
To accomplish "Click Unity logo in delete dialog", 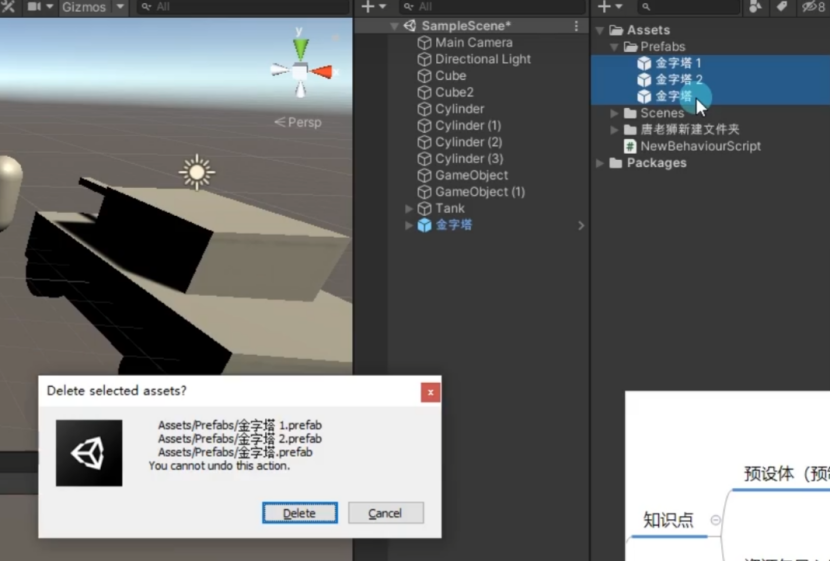I will (x=89, y=453).
